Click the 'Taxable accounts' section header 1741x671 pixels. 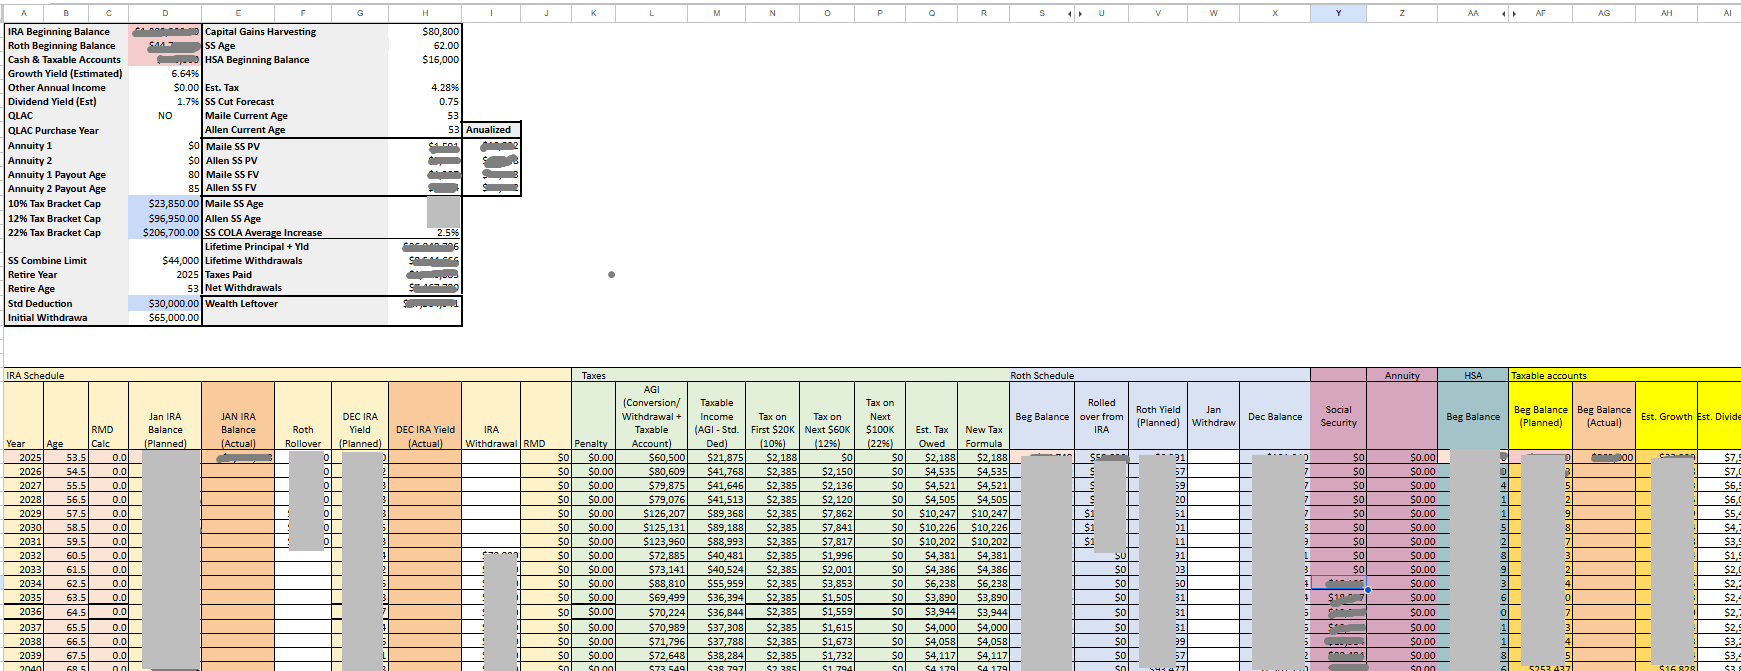point(1548,376)
